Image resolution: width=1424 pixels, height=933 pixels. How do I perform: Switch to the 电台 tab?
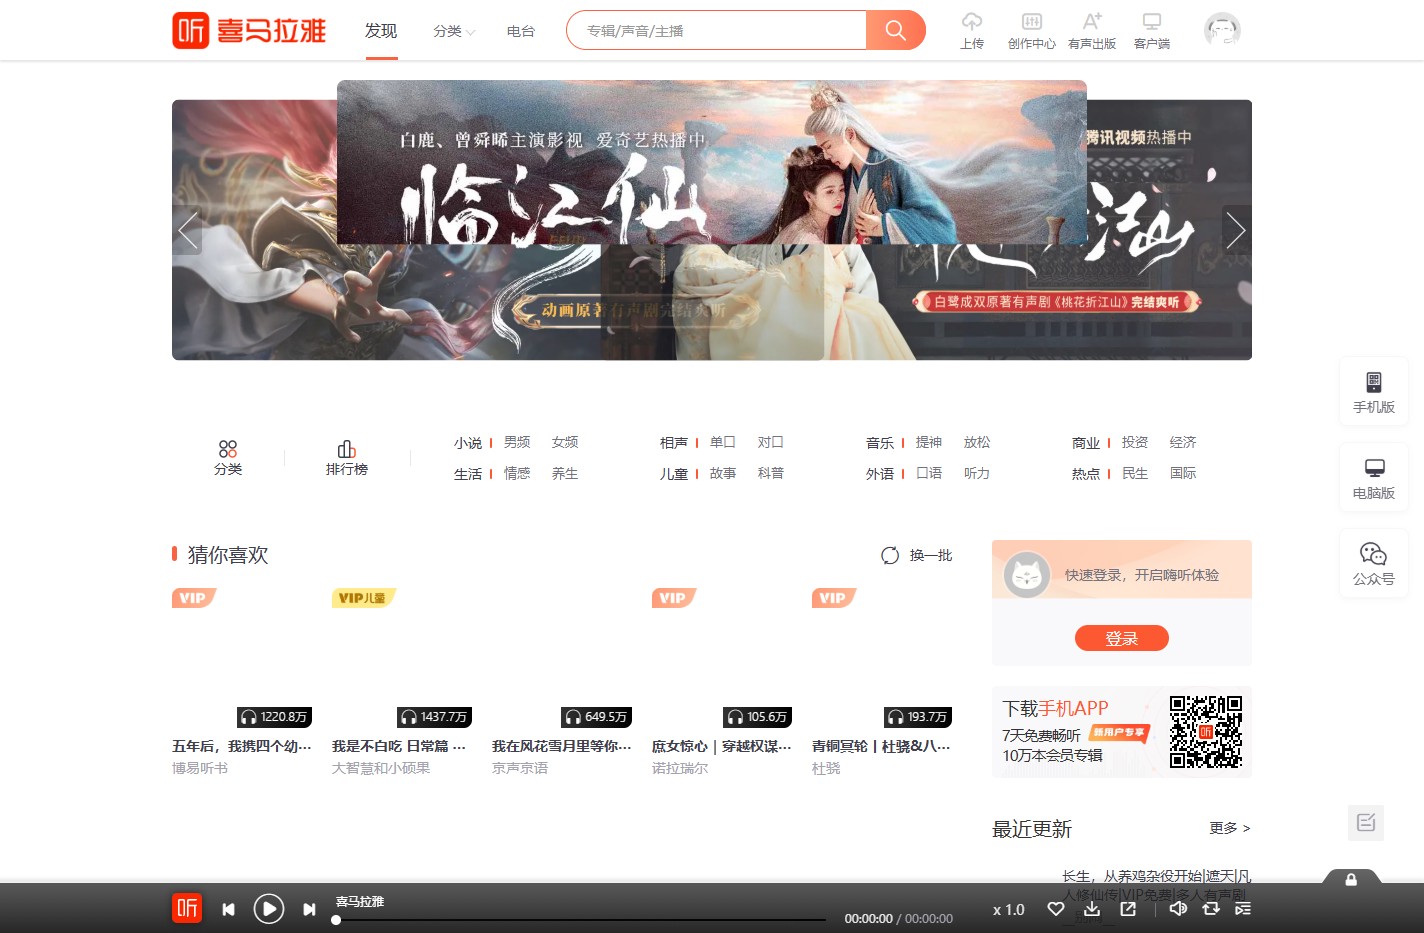[521, 31]
